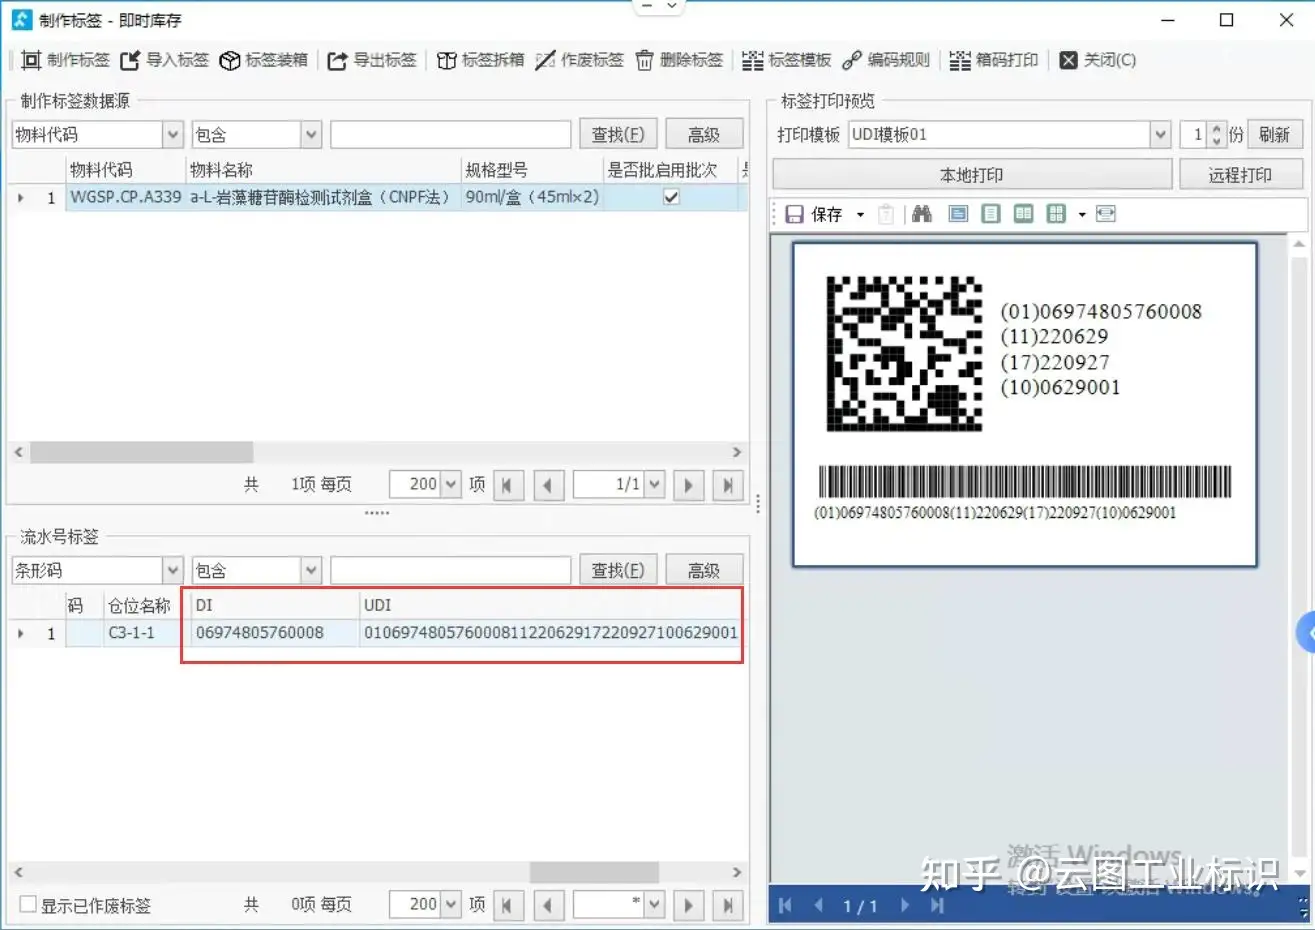Click the 远程打印 remote print button
This screenshot has width=1315, height=930.
pyautogui.click(x=1240, y=175)
